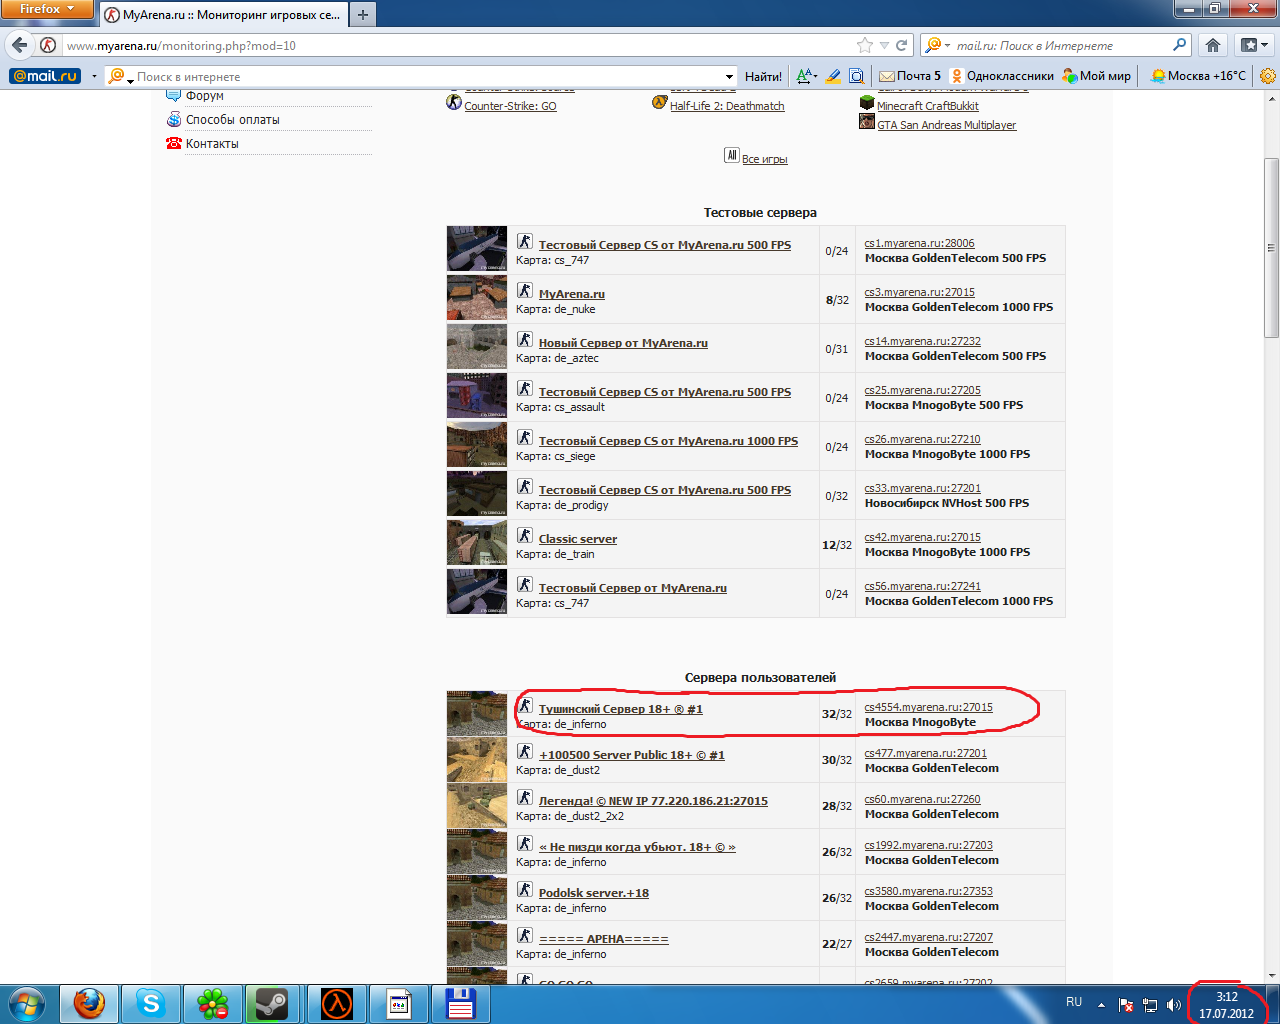Viewport: 1280px width, 1024px height.
Task: Click the CS icon beside MyArena.ru de_nuke server
Action: 525,290
